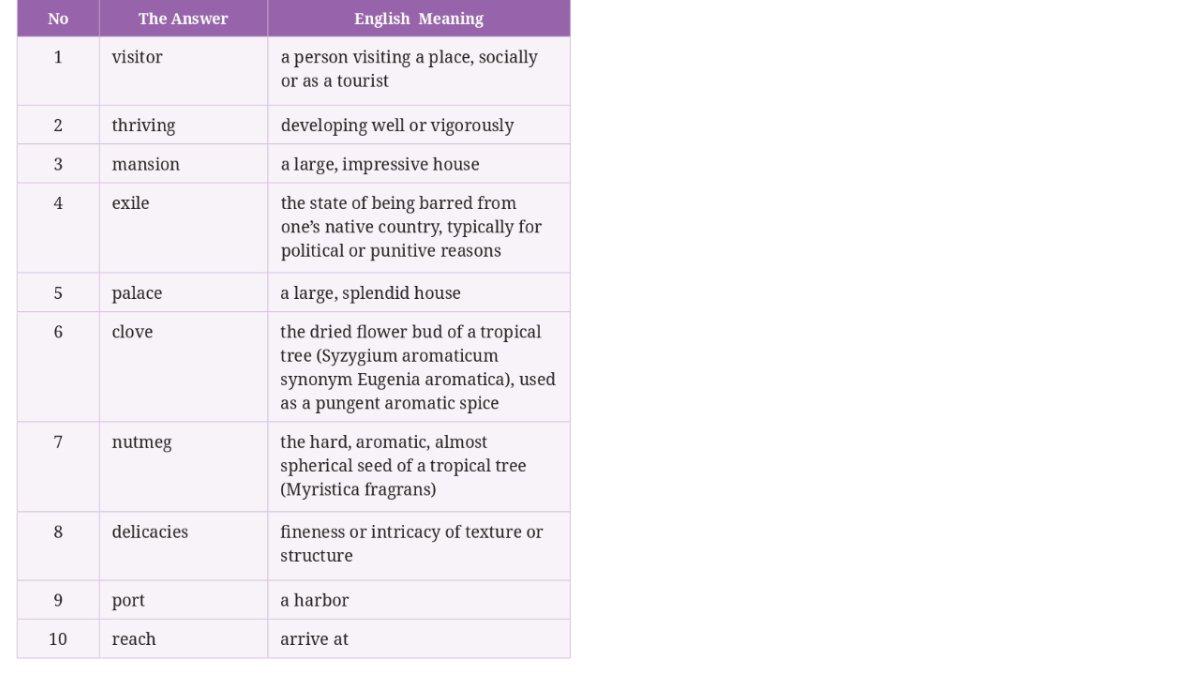Viewport: 1200px width, 675px height.
Task: Select 'developing well or vigorously' definition
Action: point(397,125)
